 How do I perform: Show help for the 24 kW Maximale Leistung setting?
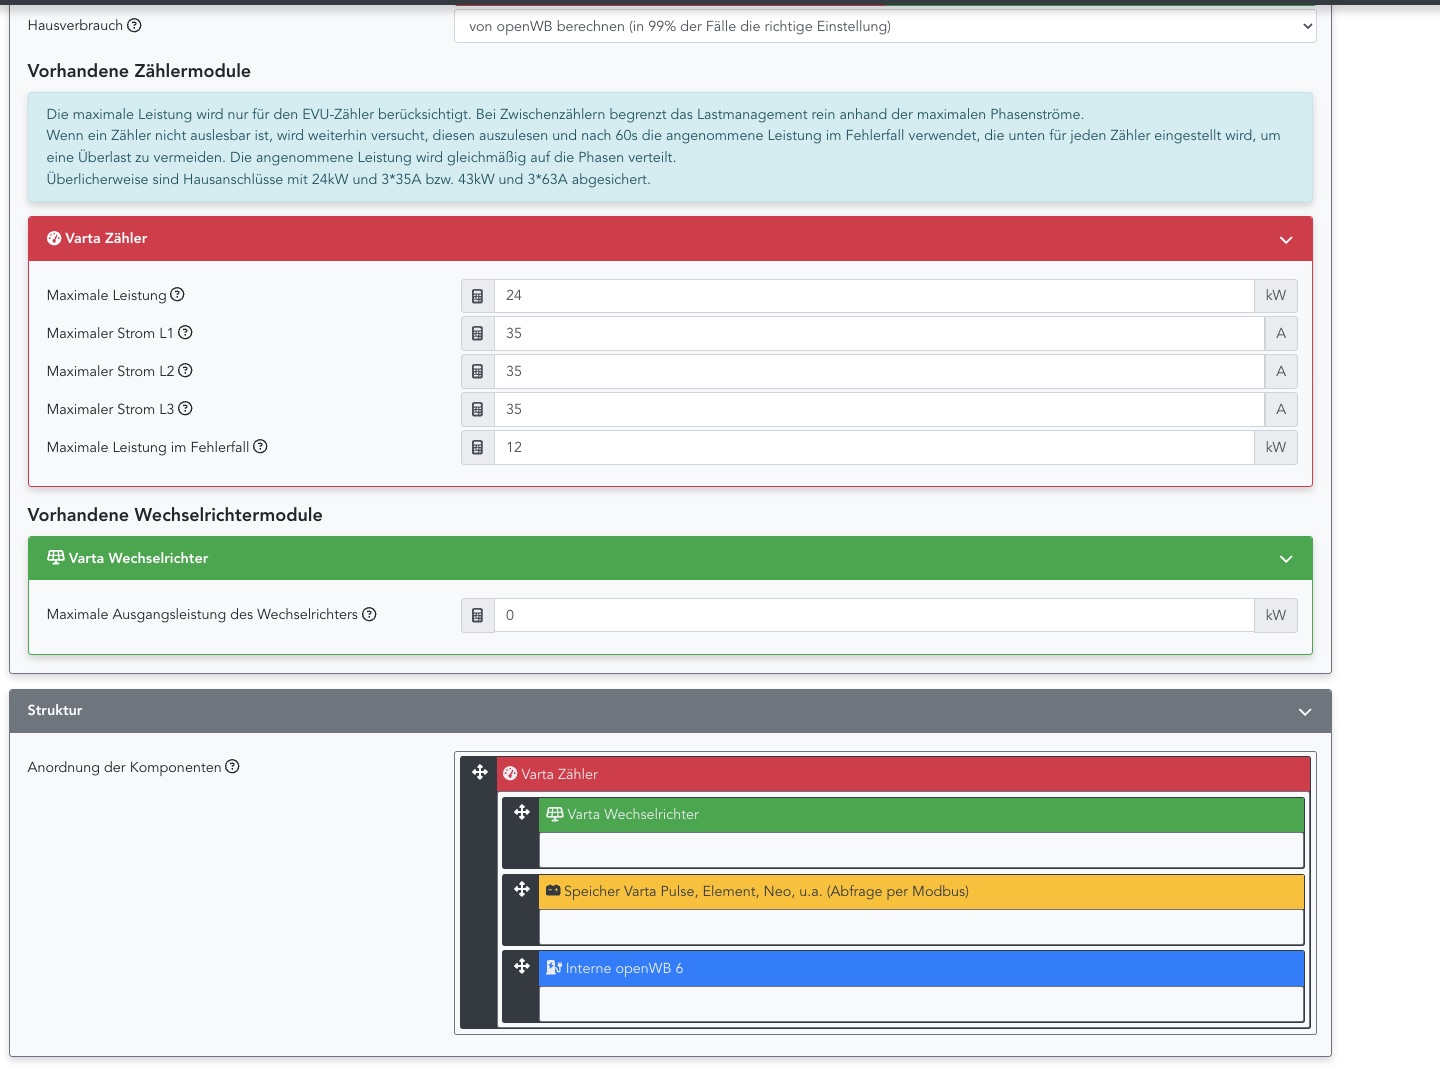(177, 294)
